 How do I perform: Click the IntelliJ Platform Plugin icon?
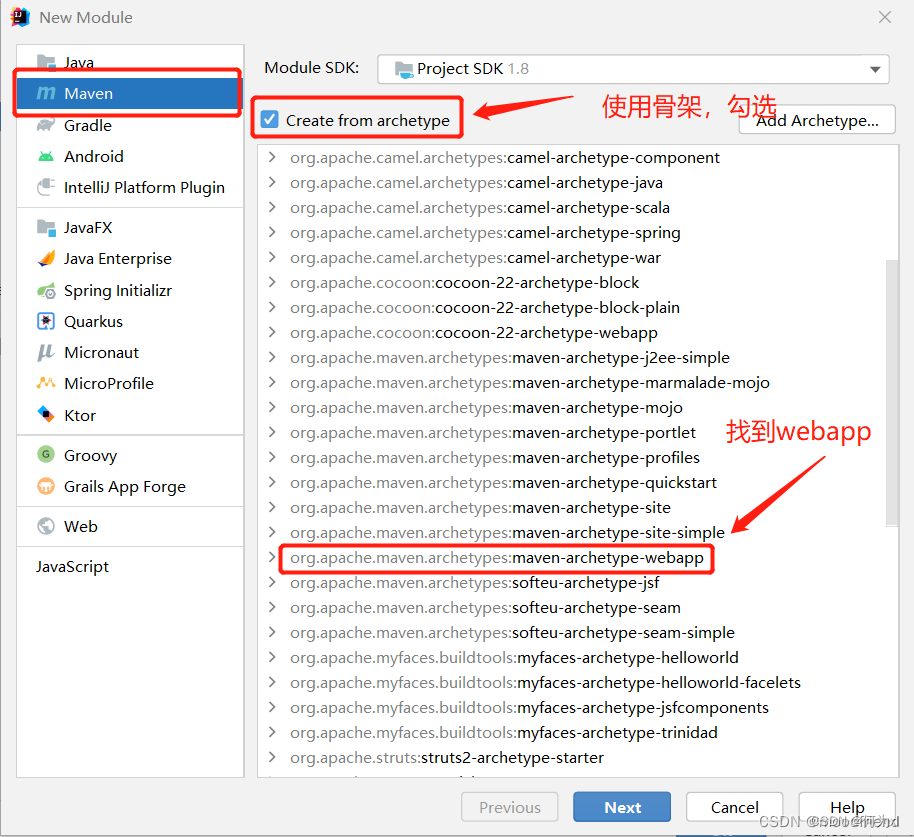pyautogui.click(x=46, y=187)
